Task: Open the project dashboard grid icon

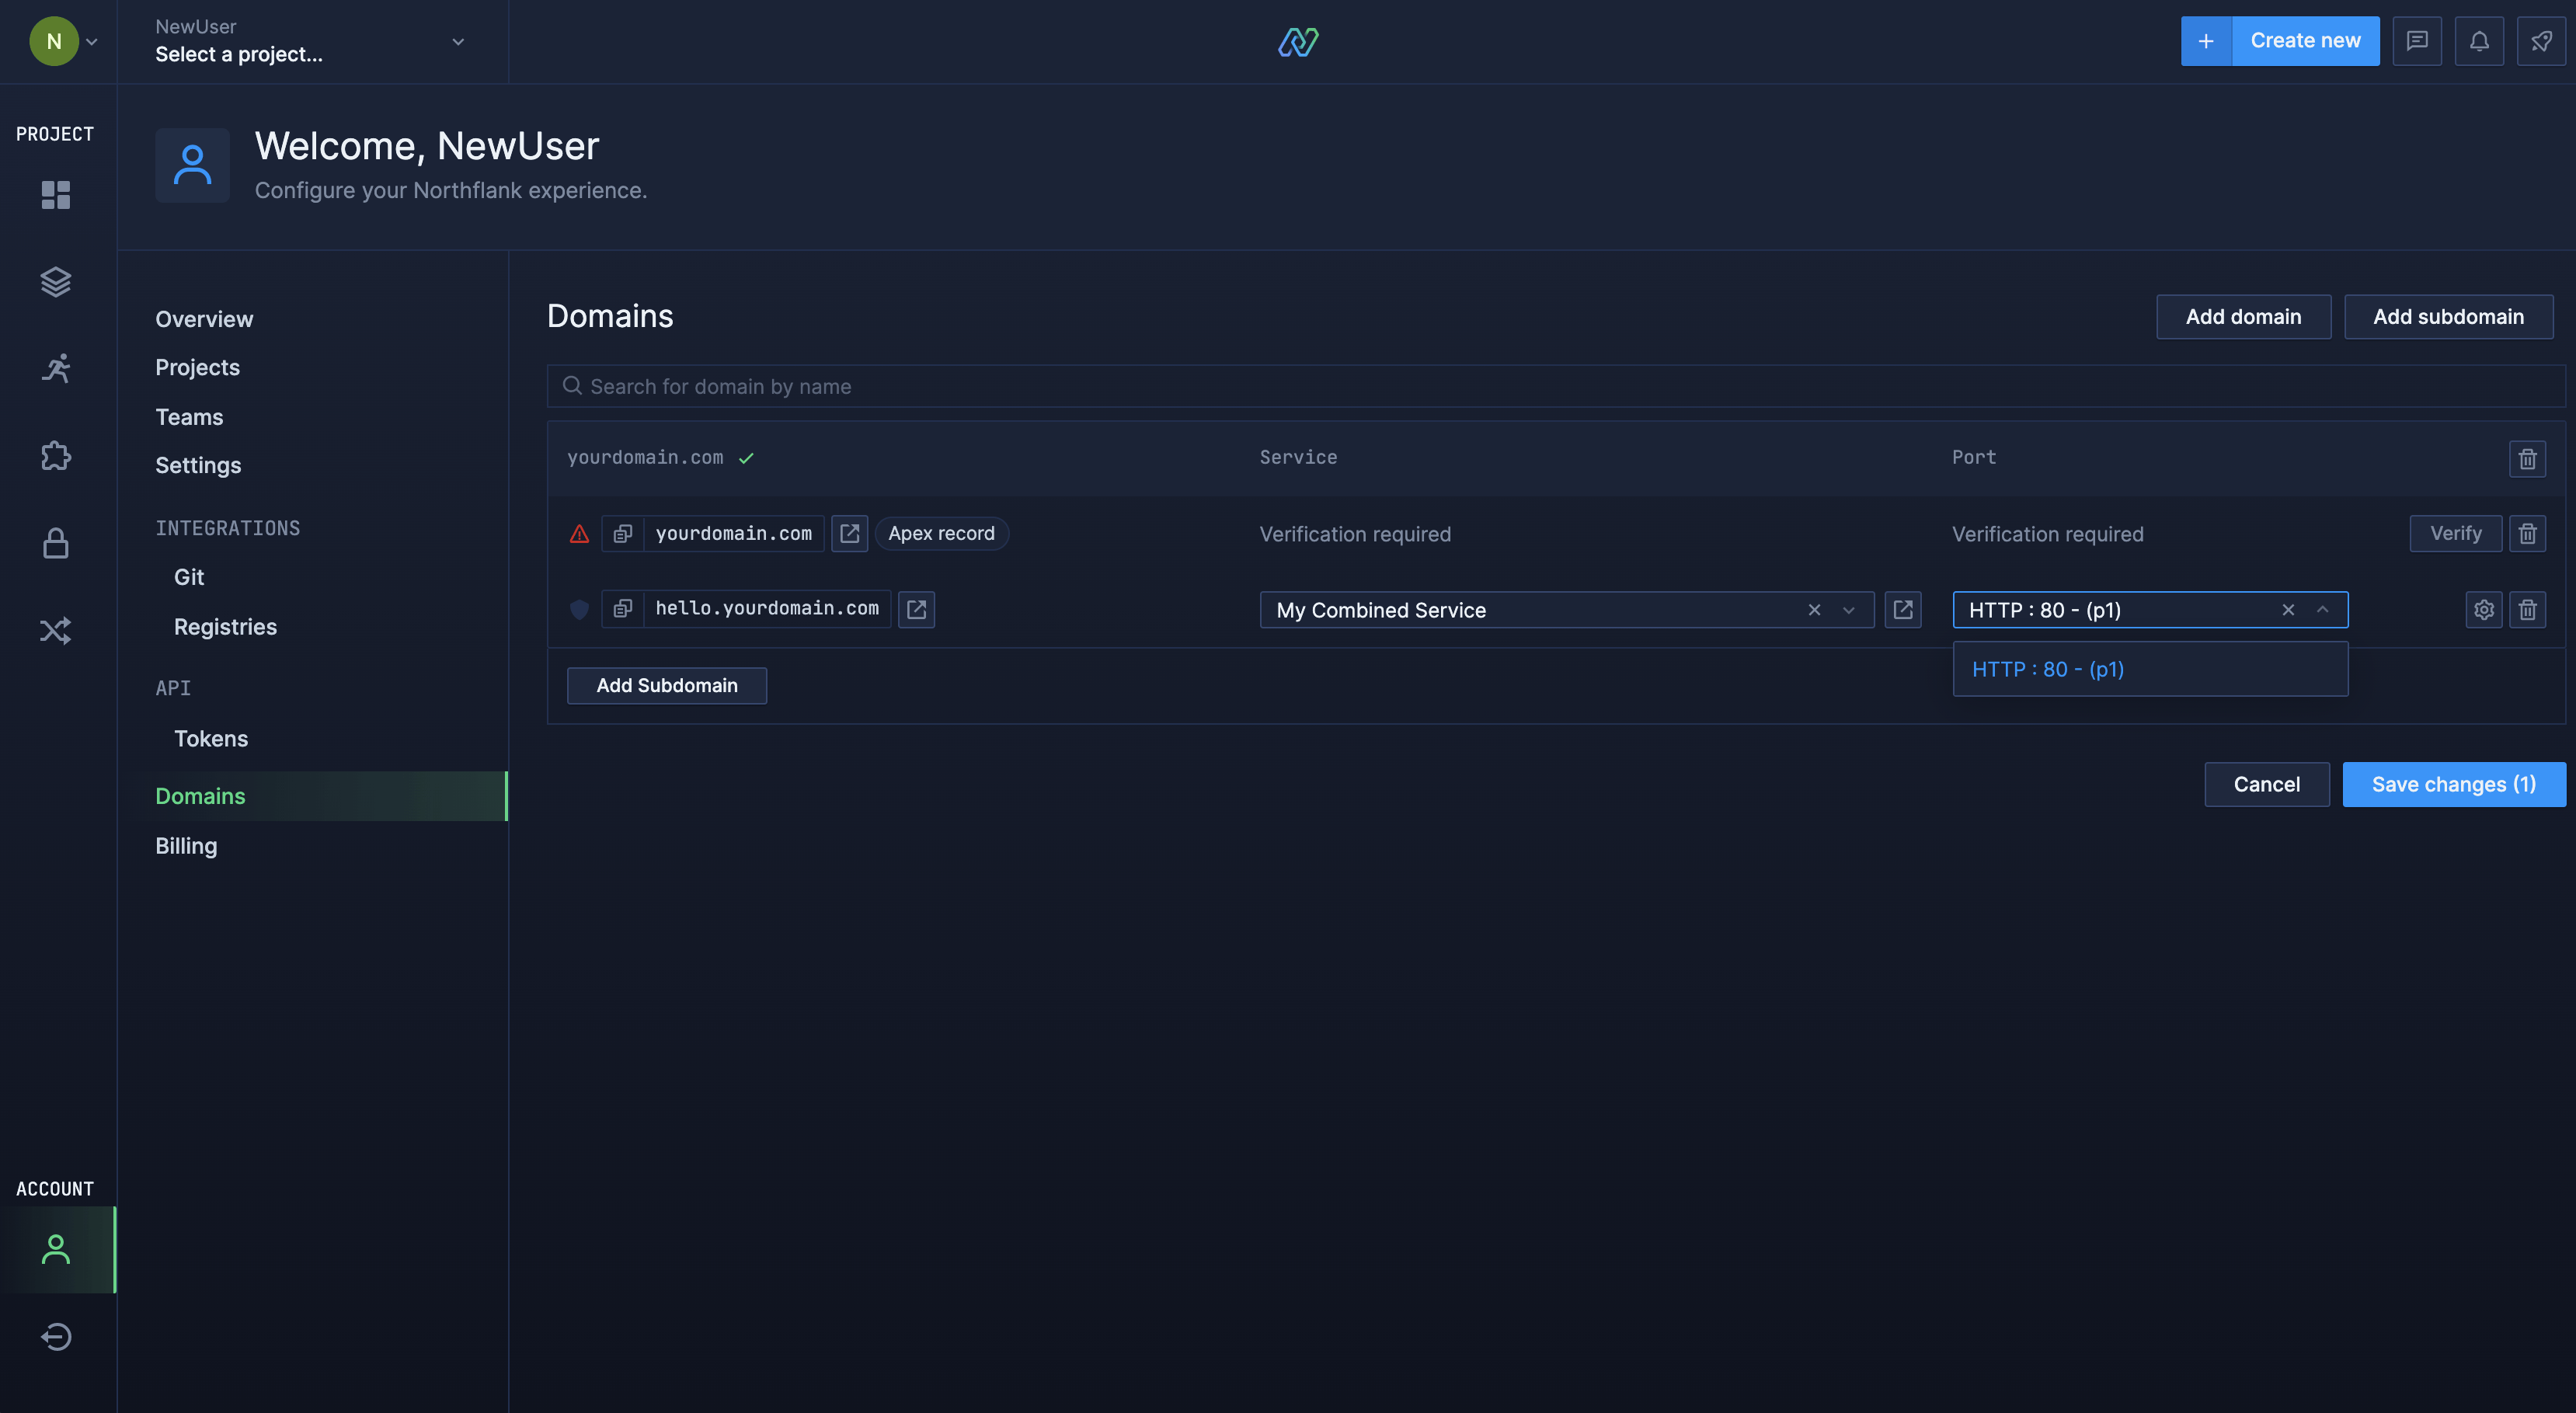Action: click(x=56, y=195)
